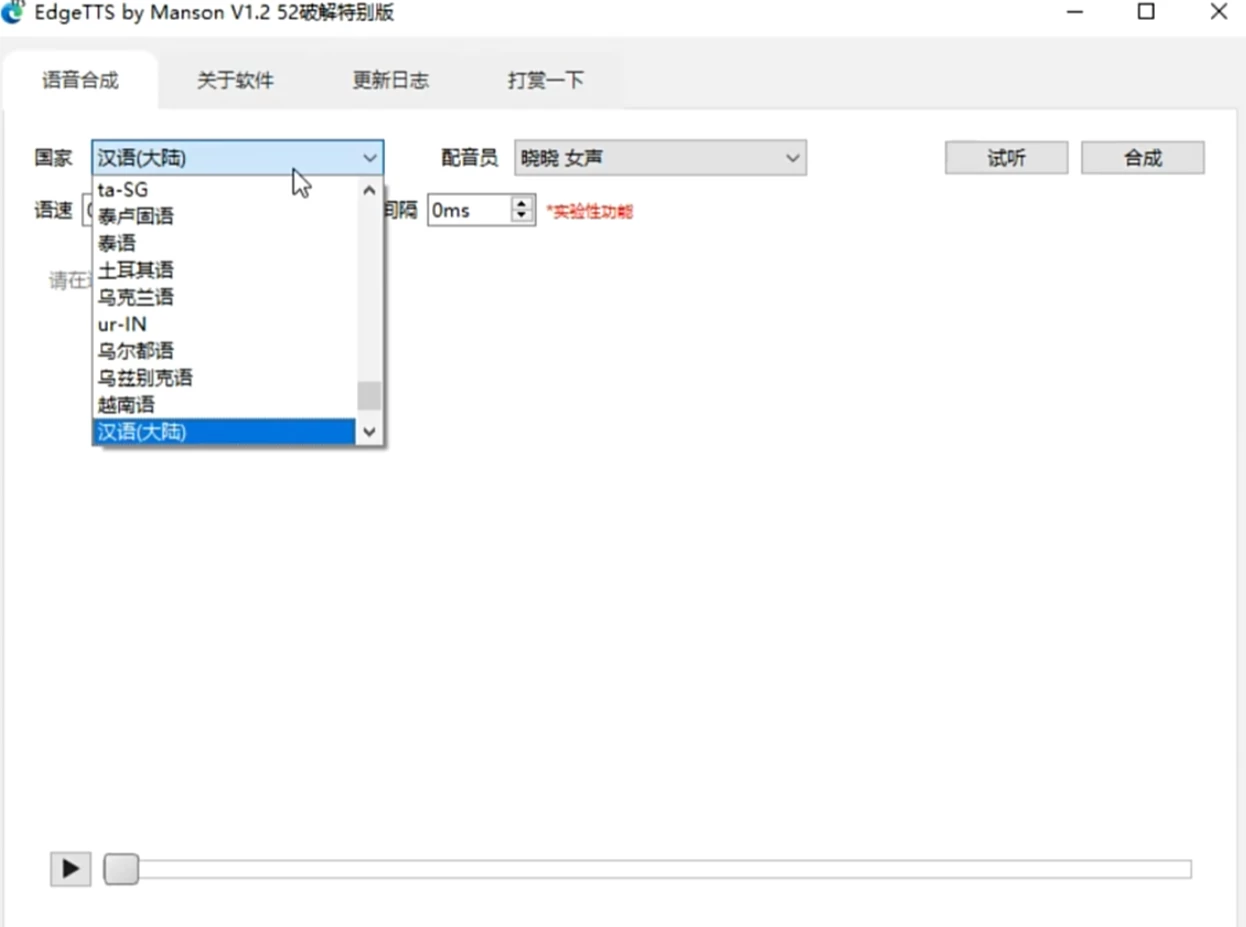The height and width of the screenshot is (927, 1246).
Task: Click the playback progress slider handle
Action: tap(121, 868)
